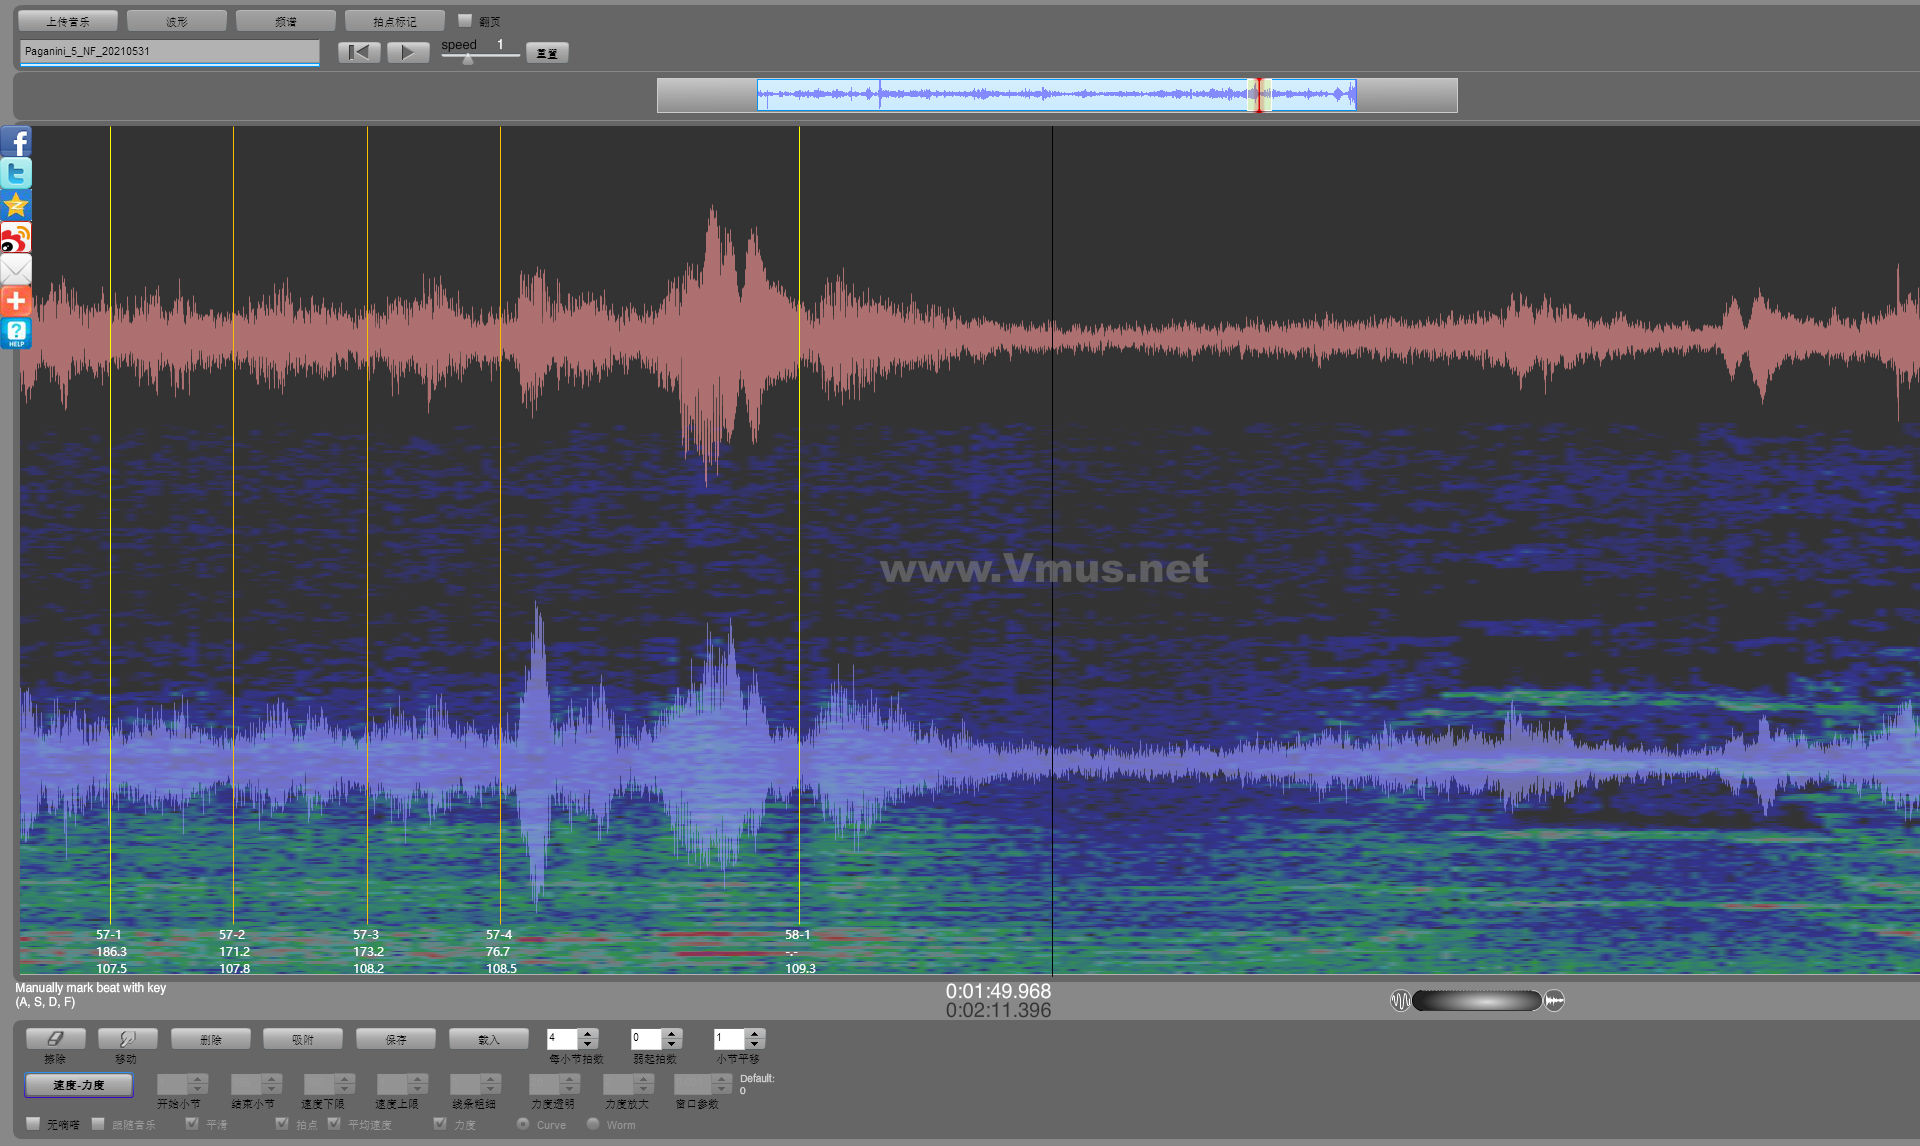Click the yellow star favorites icon

pyautogui.click(x=16, y=206)
